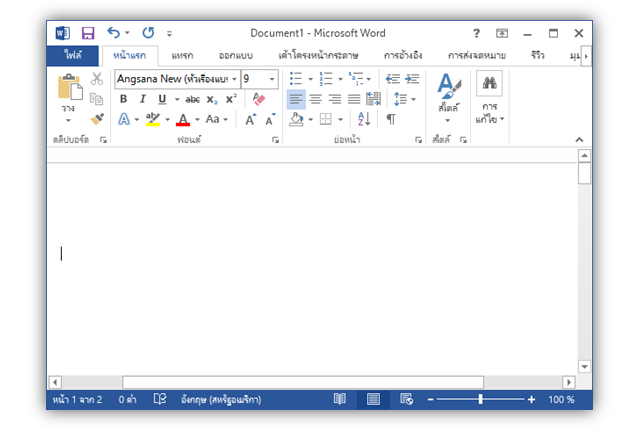Toggle Align Left button

(296, 99)
